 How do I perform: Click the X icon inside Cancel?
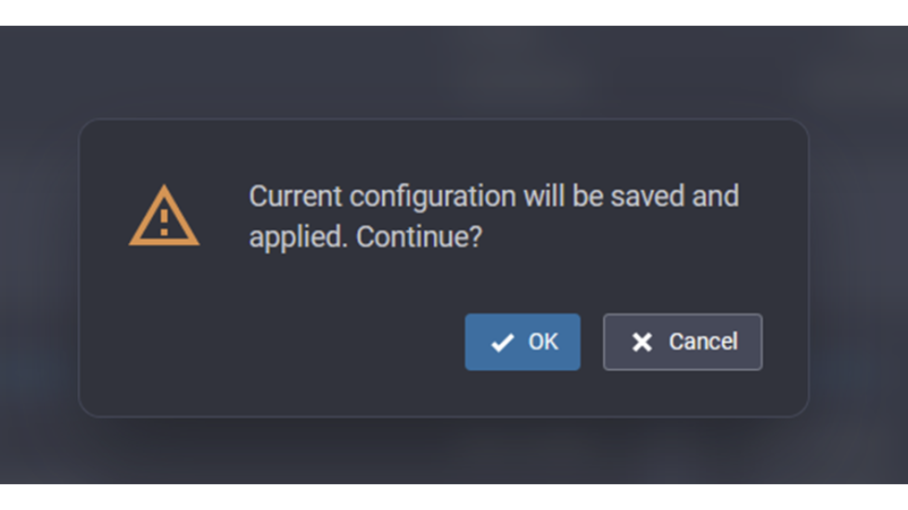[642, 342]
